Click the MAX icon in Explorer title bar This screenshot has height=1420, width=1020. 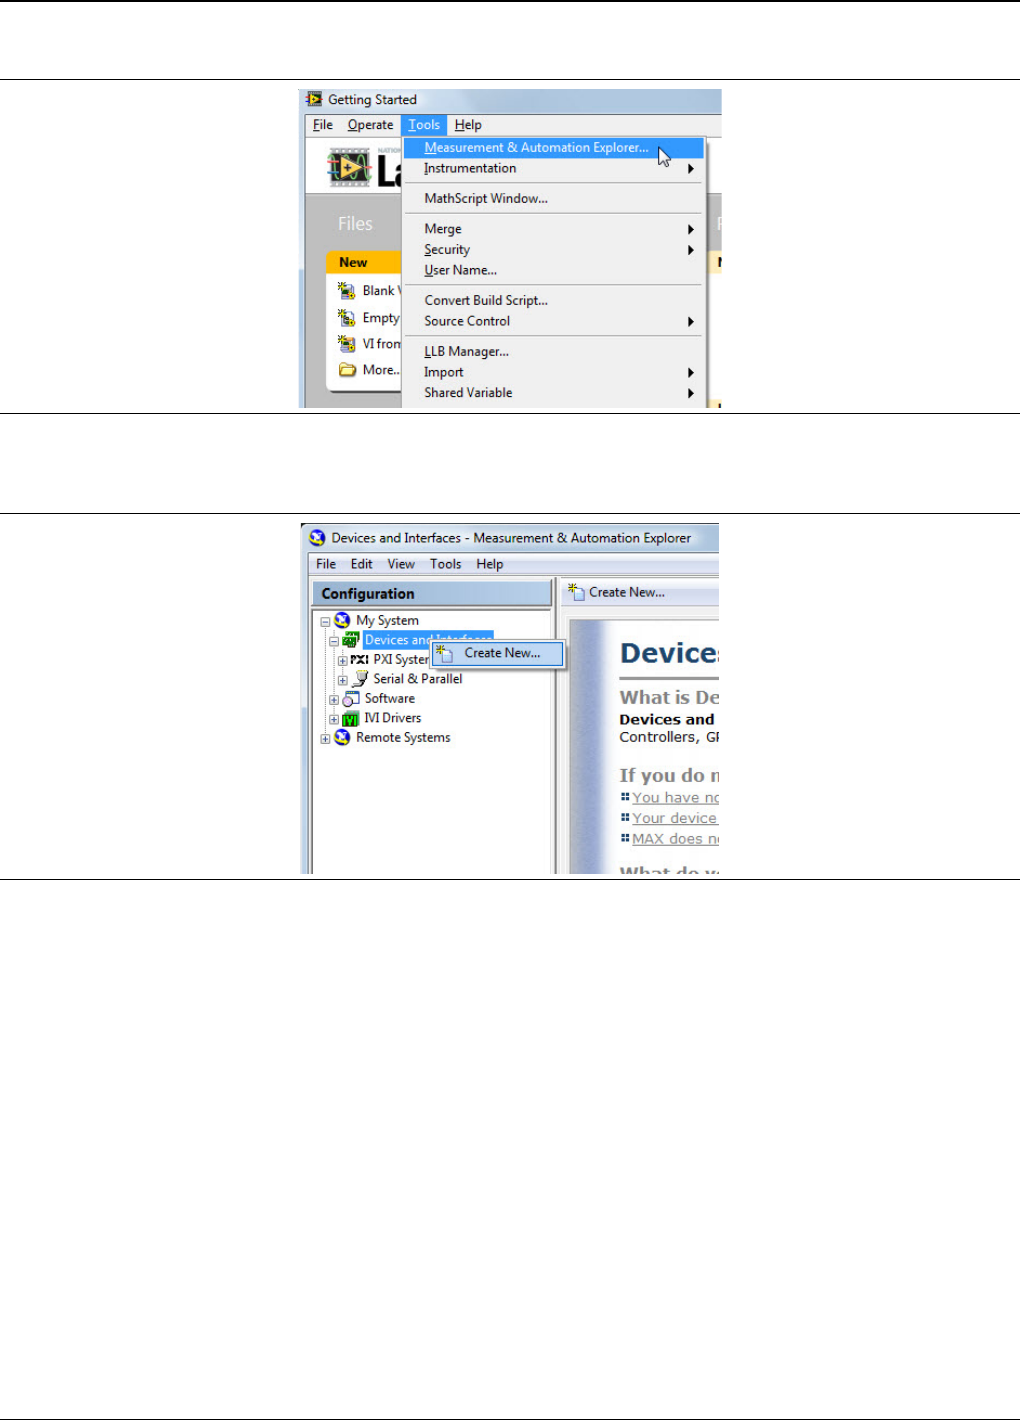pyautogui.click(x=317, y=538)
